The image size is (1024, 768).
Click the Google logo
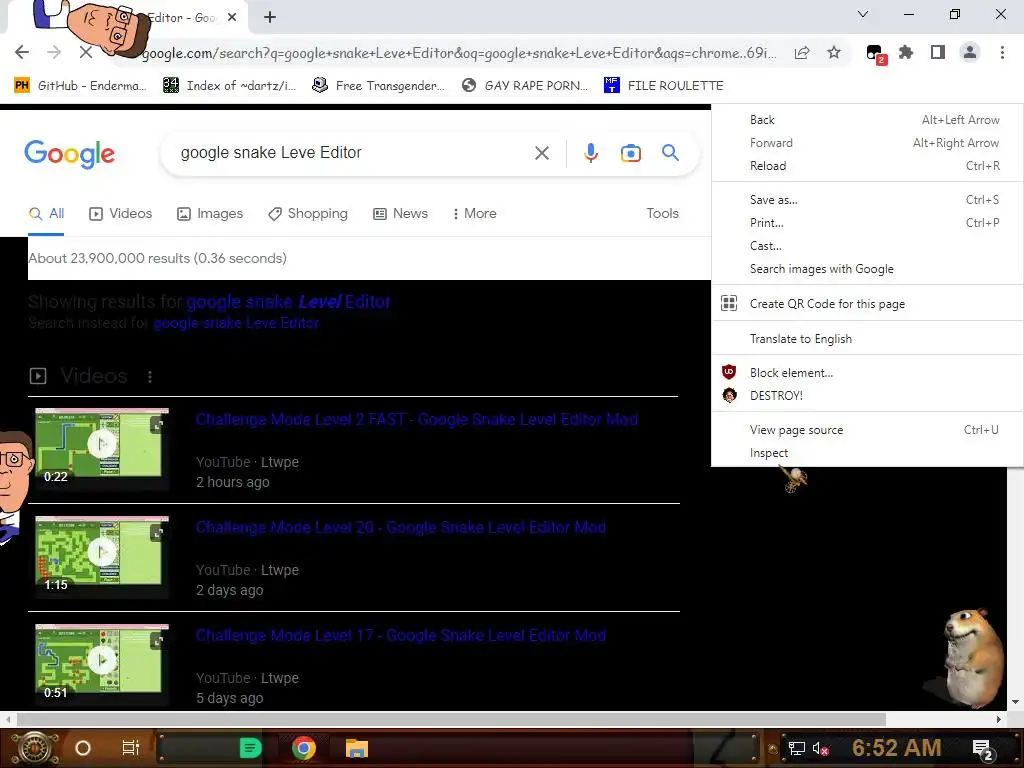(69, 155)
